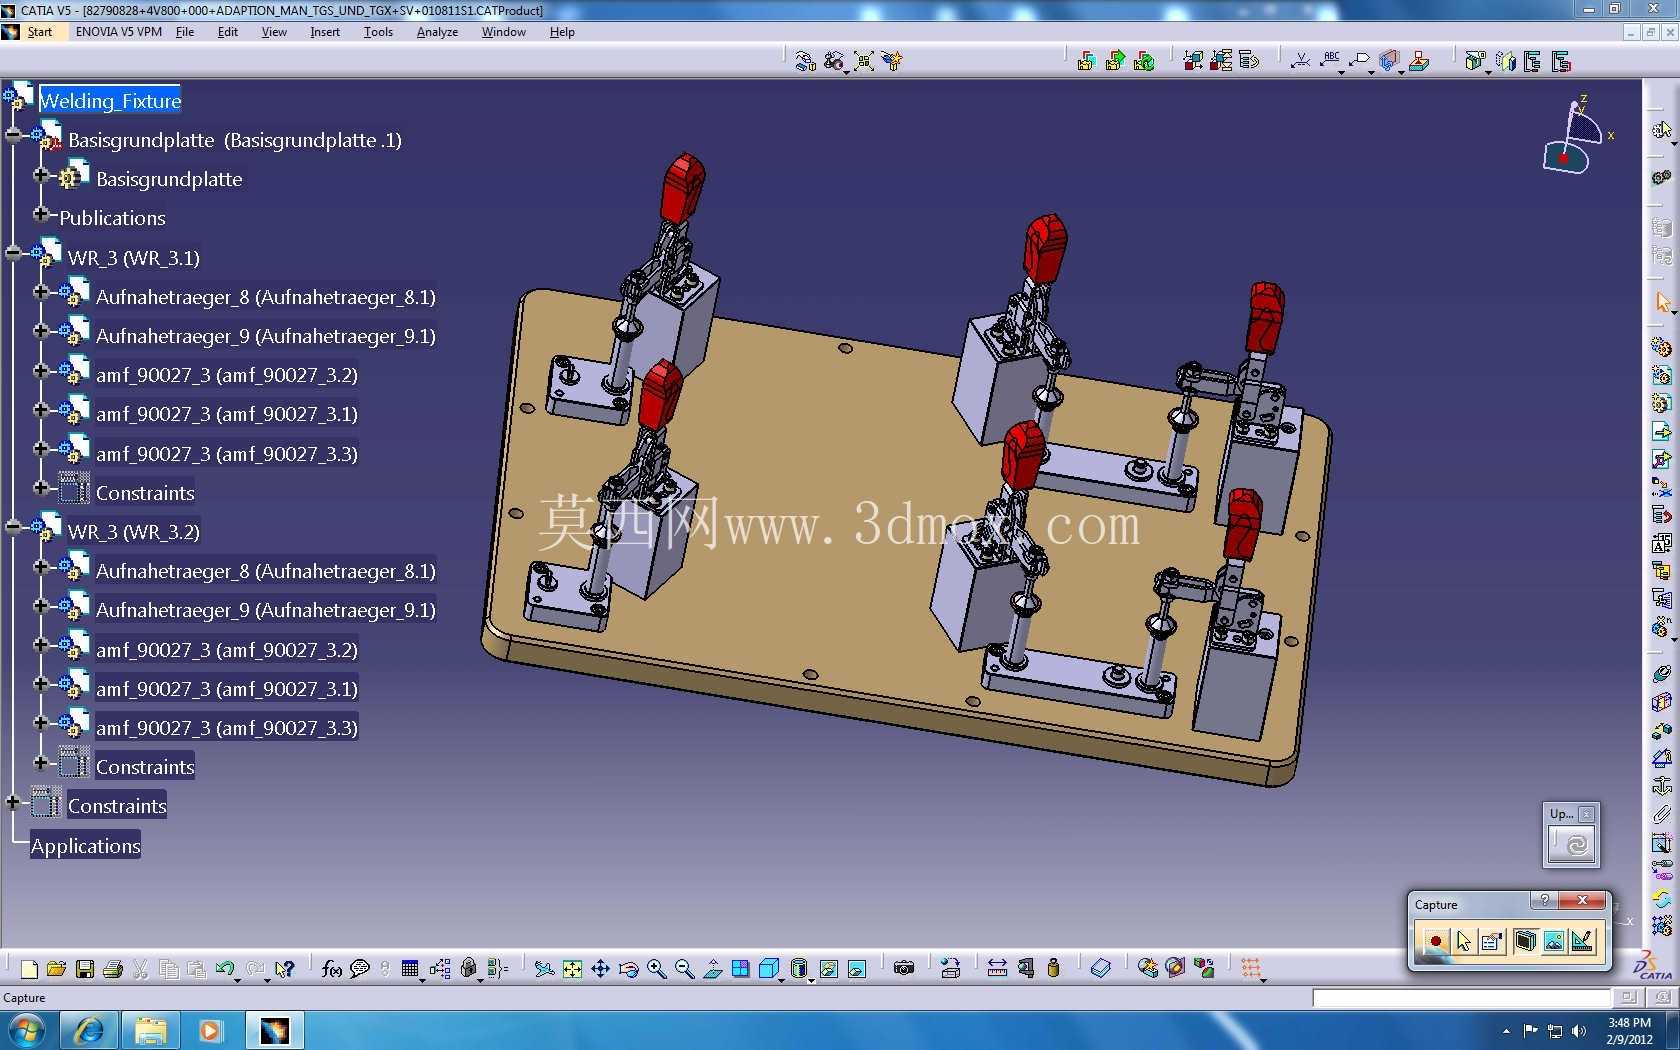This screenshot has height=1050, width=1680.
Task: Open the Isometric View dropdown arrow
Action: point(781,979)
